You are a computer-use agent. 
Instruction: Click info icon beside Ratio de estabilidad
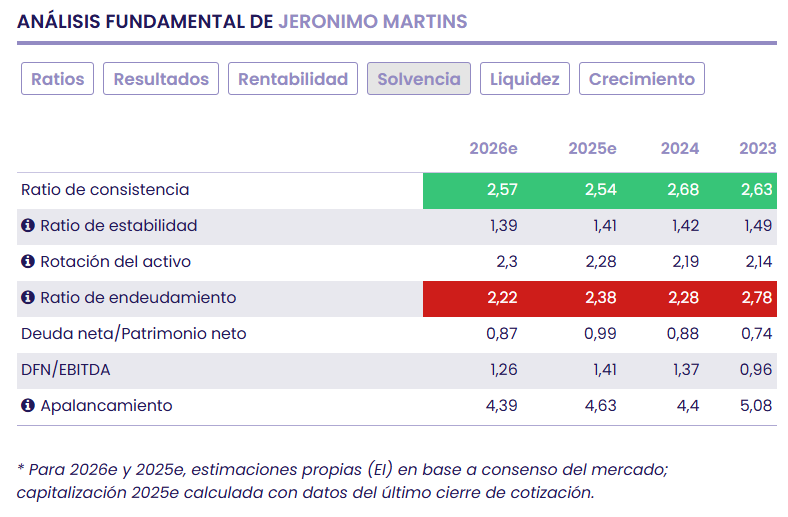(x=28, y=226)
